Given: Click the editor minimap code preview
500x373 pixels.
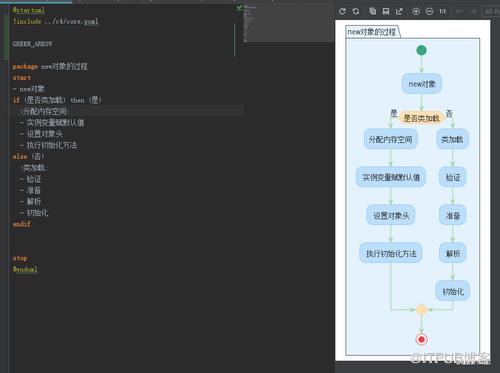Looking at the screenshot, I should [250, 23].
